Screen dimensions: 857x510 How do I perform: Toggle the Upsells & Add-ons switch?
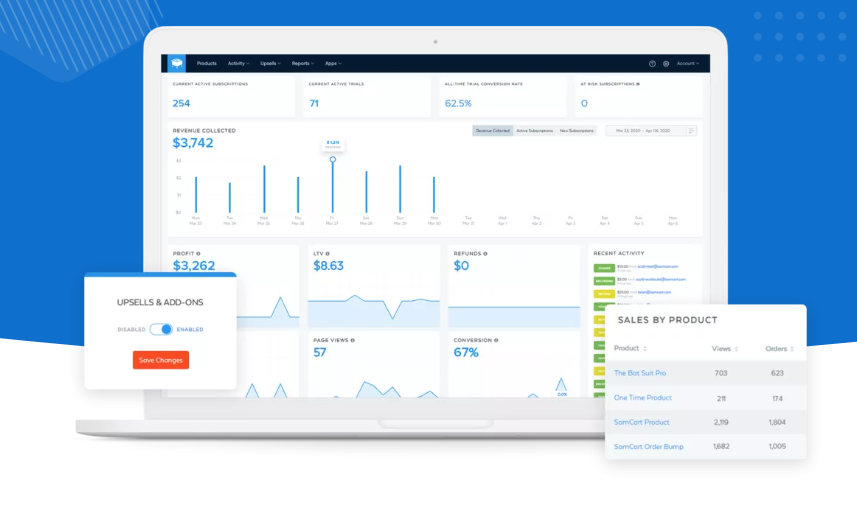161,329
